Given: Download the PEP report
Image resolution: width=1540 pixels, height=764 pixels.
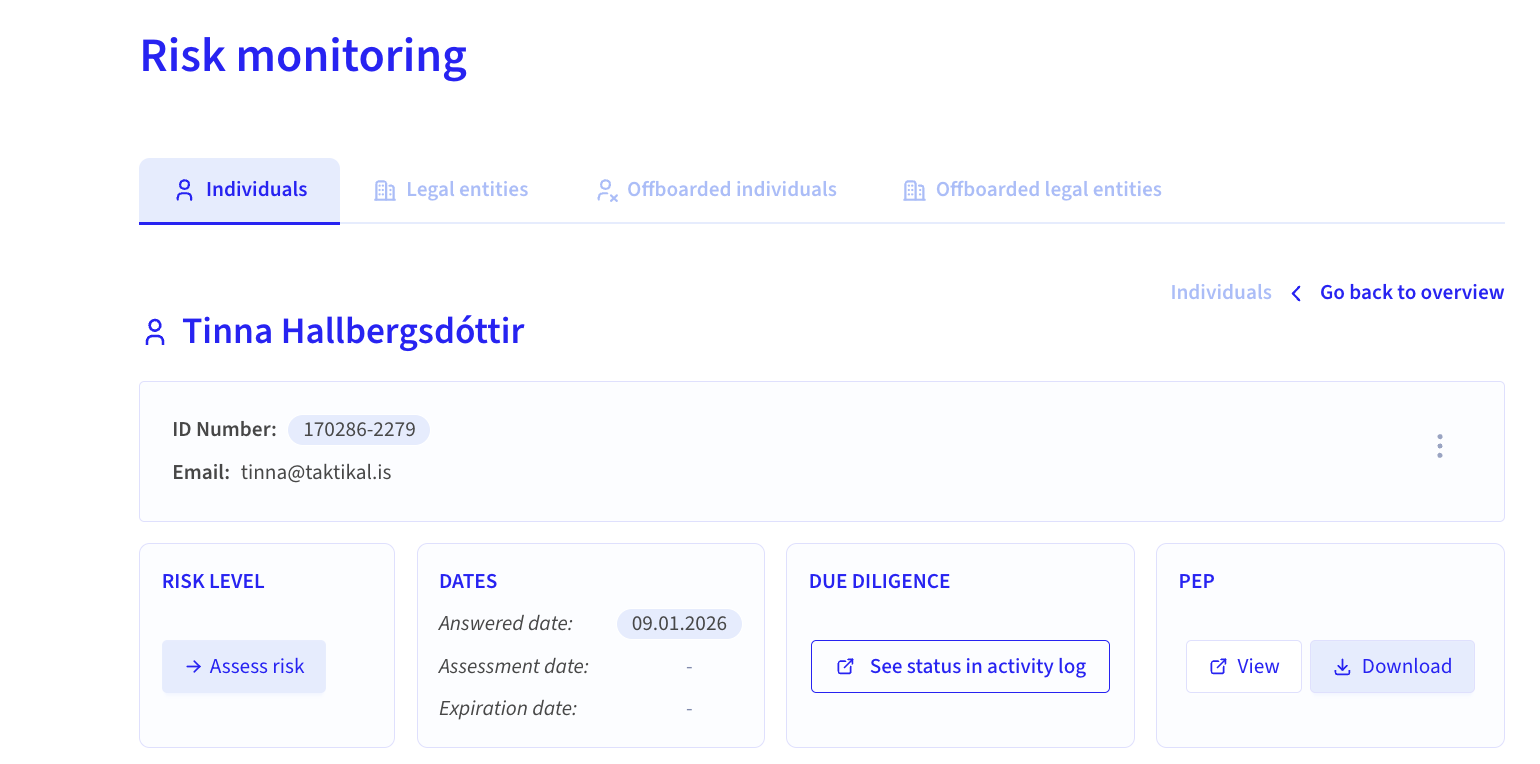Looking at the screenshot, I should (x=1392, y=666).
